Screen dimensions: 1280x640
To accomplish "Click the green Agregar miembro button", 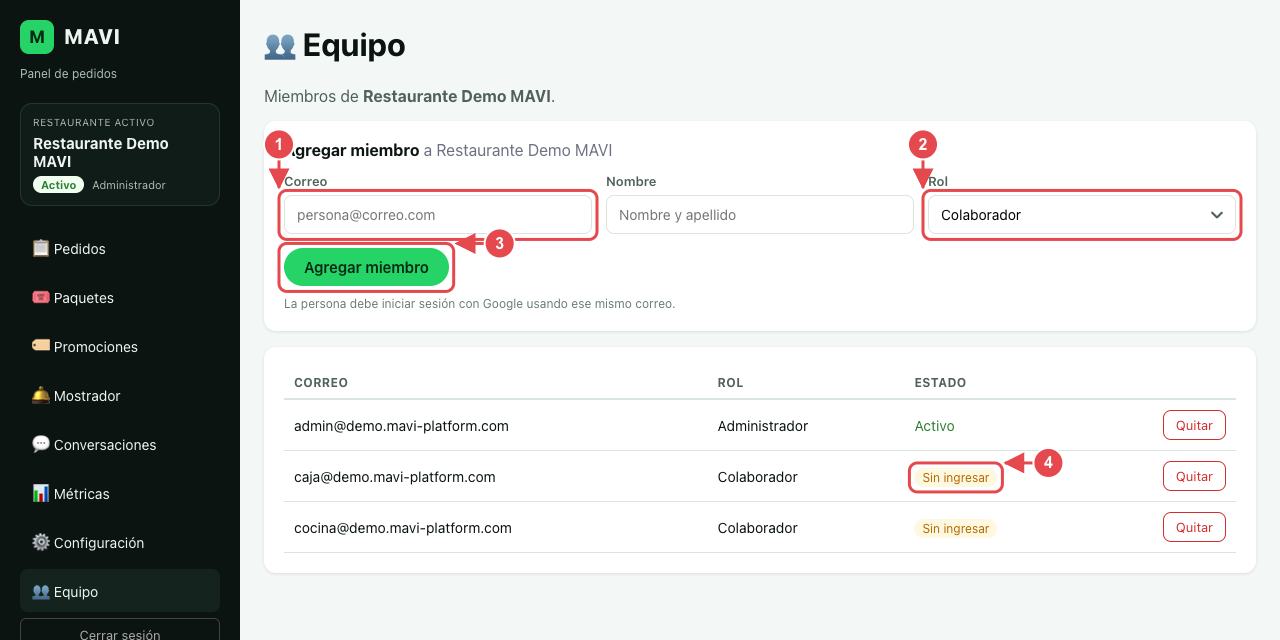I will tap(366, 267).
